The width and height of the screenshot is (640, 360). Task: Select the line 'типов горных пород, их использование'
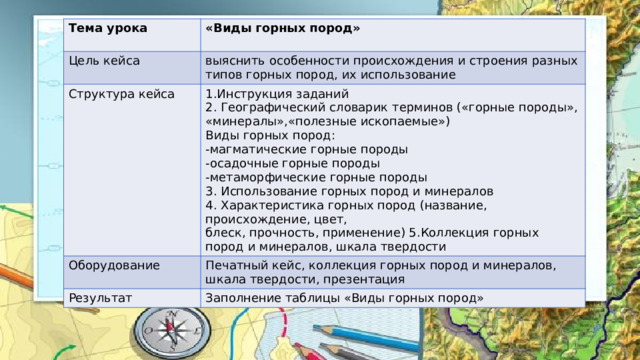click(330, 75)
